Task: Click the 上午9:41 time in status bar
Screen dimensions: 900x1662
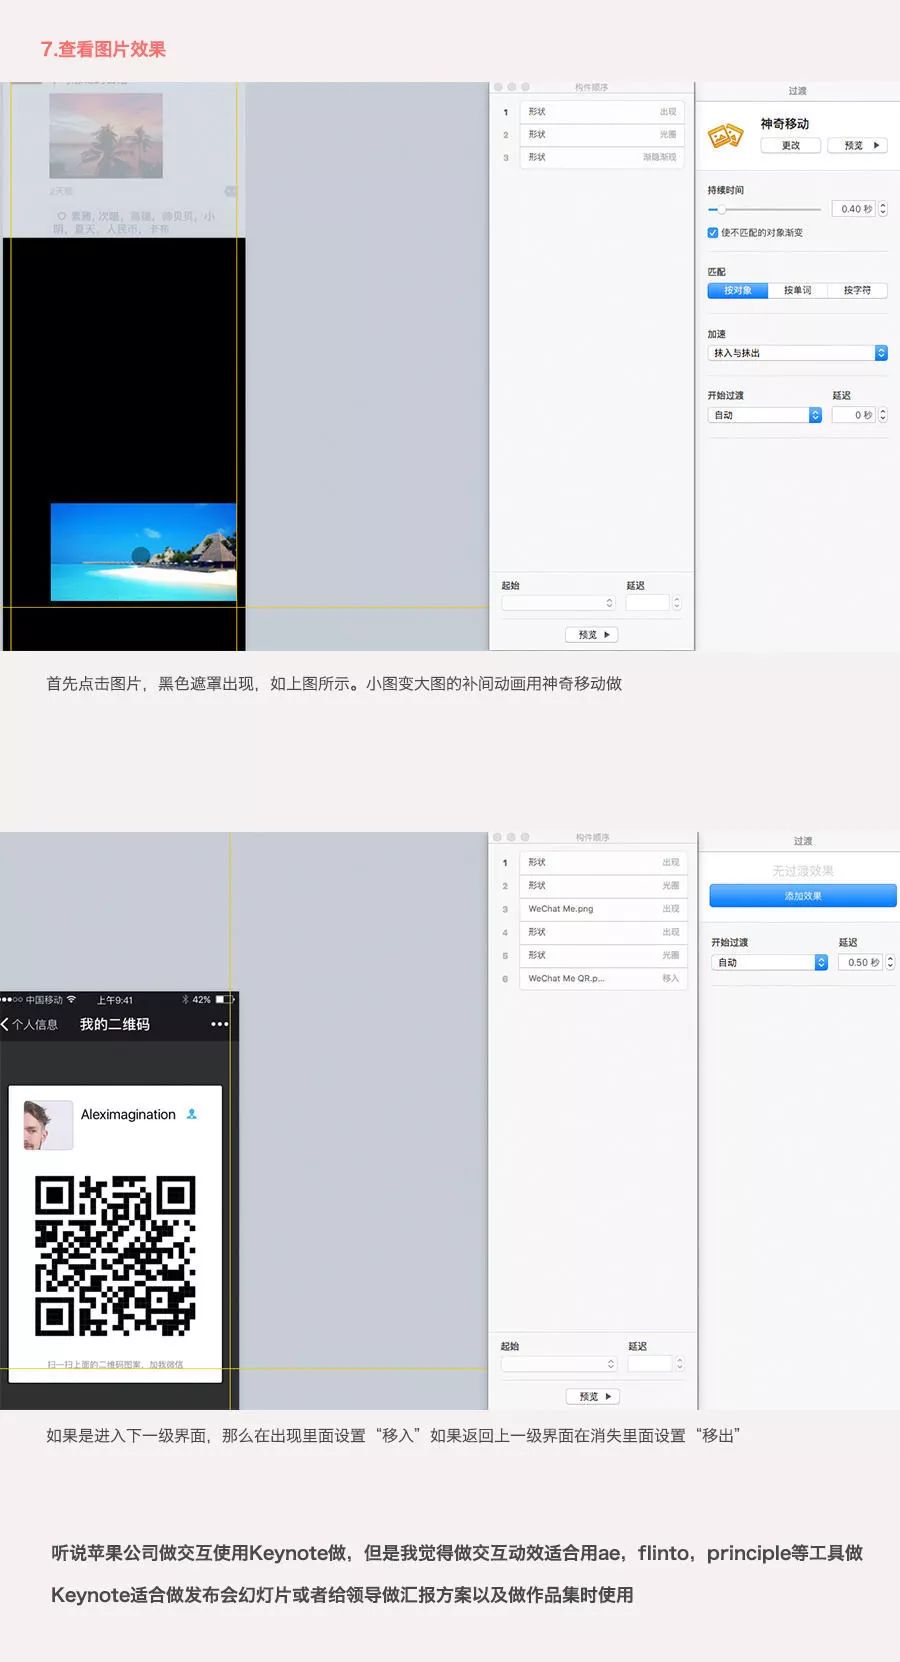Action: [115, 1000]
